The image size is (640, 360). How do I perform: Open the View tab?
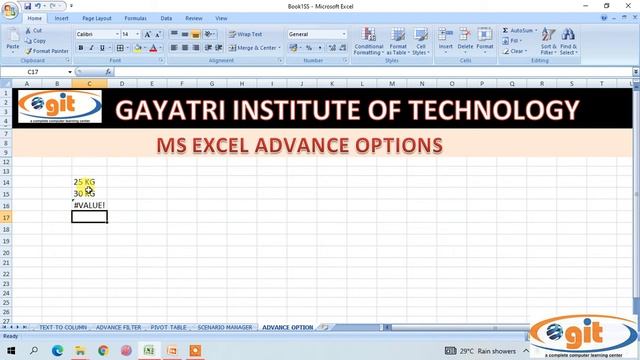coord(221,18)
